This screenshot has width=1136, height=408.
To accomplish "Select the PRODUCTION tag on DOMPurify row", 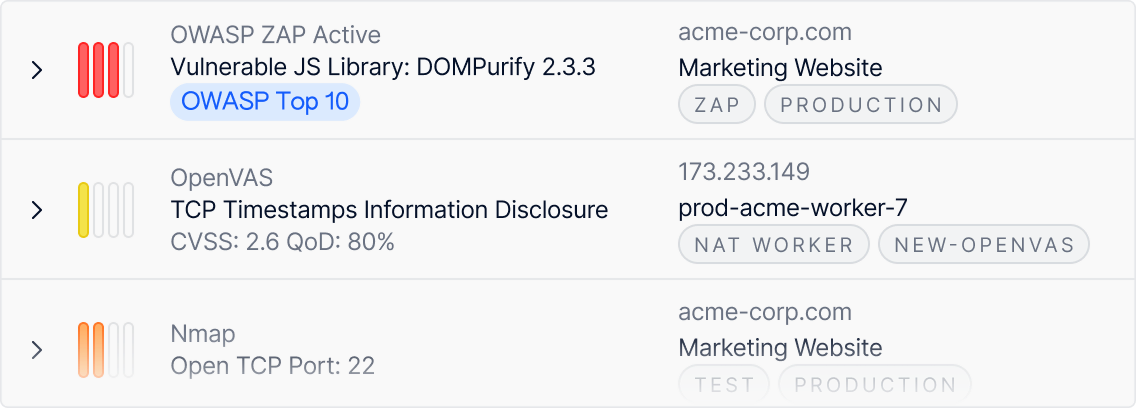I will pos(860,105).
